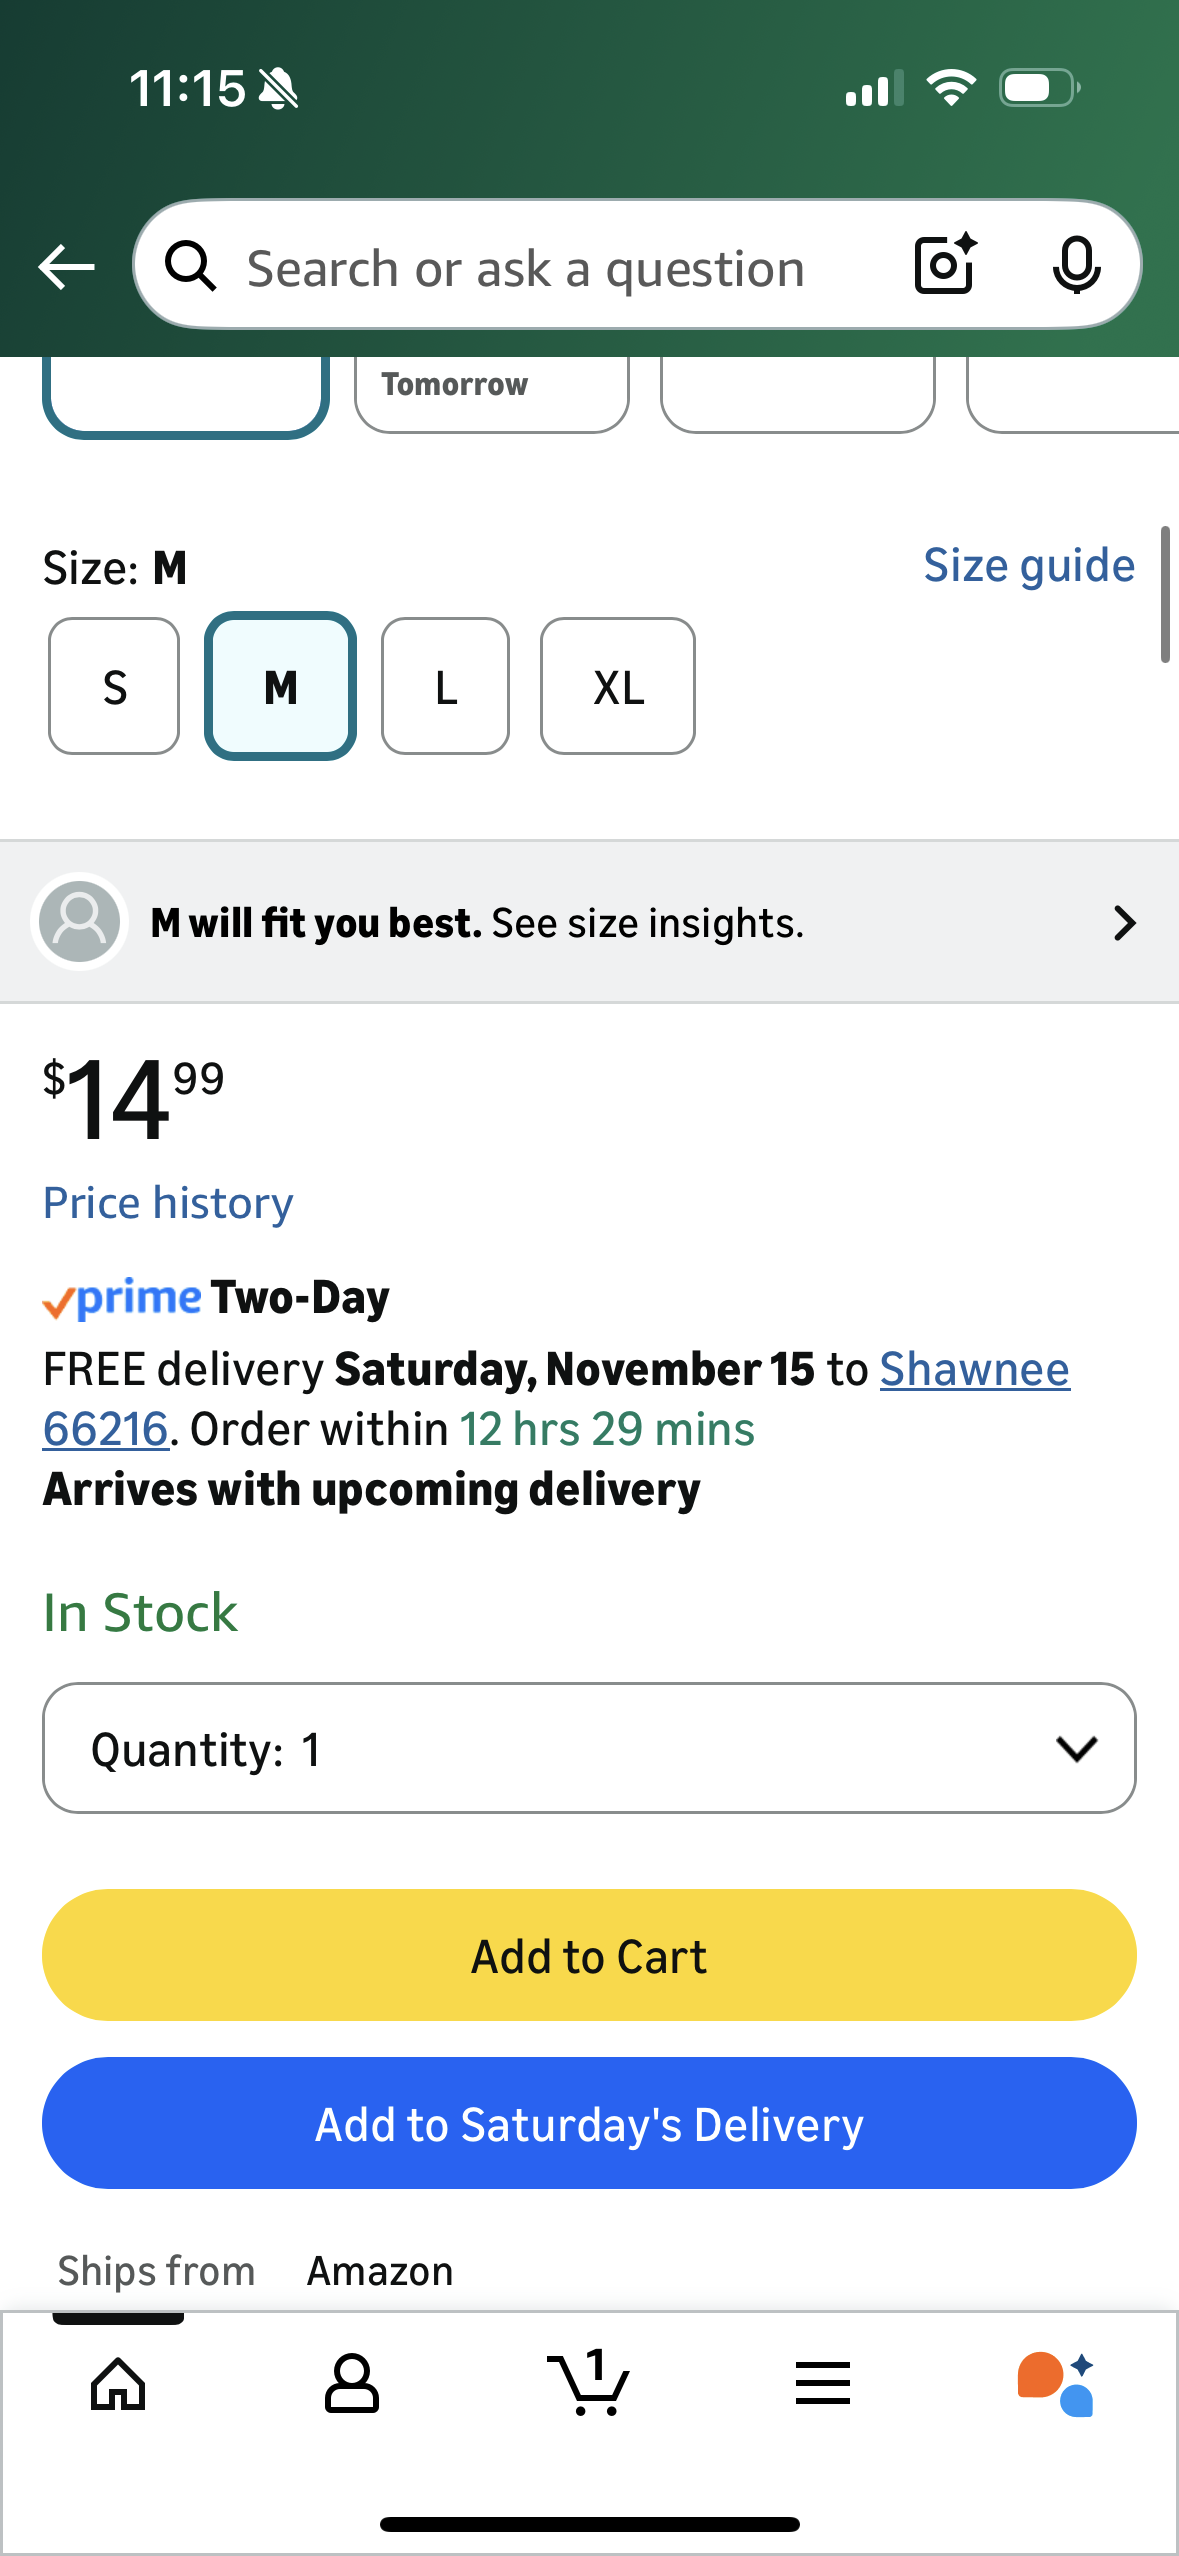Tap the search input field
The height and width of the screenshot is (2556, 1179).
pos(526,268)
